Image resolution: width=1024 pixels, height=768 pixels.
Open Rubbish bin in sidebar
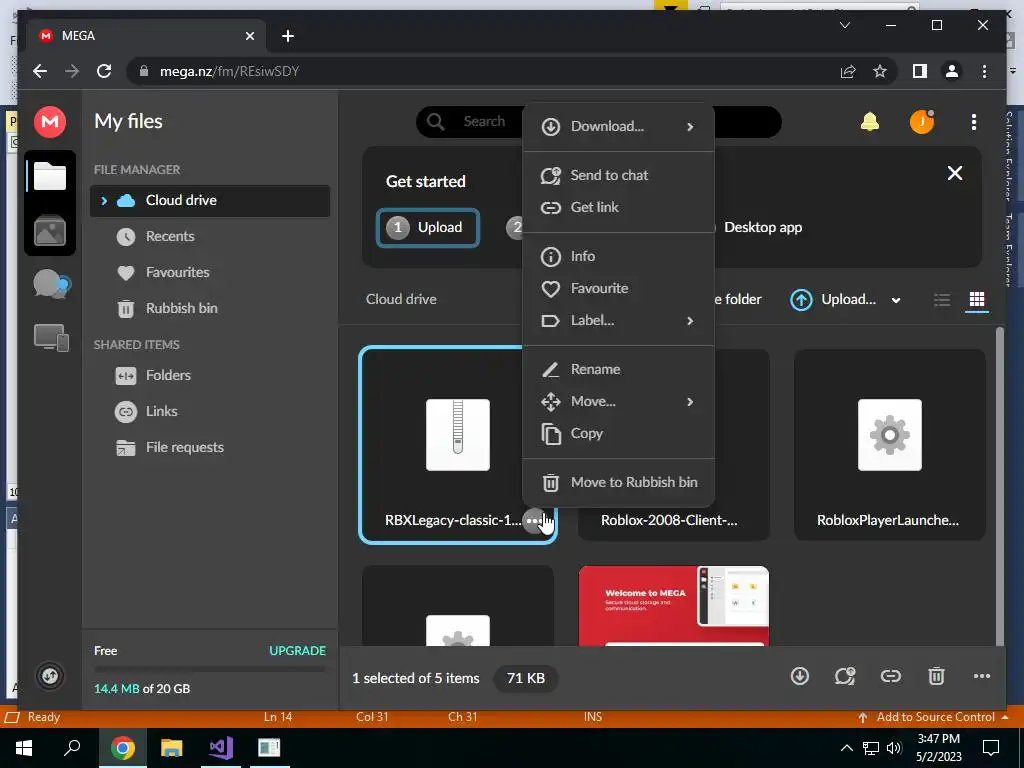(x=210, y=308)
